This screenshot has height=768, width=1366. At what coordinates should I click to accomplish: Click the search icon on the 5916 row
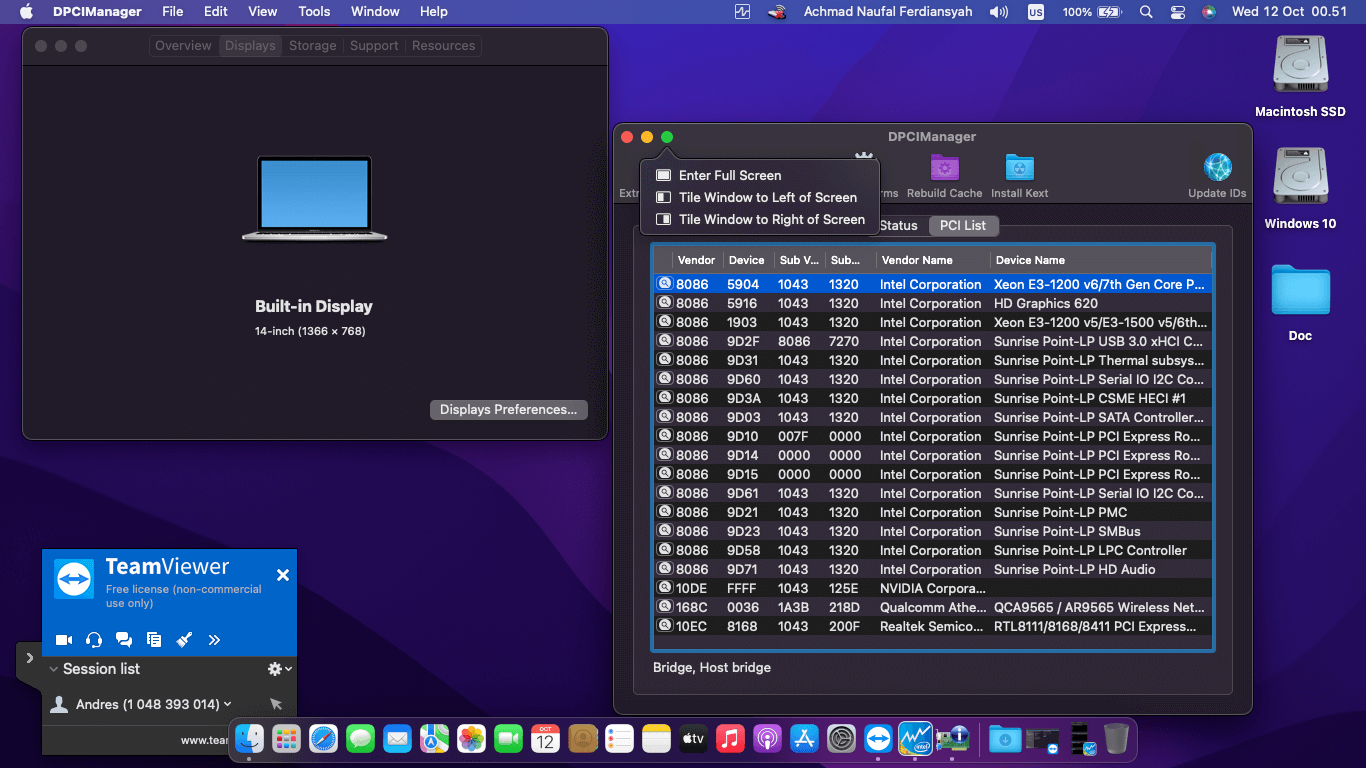coord(664,303)
